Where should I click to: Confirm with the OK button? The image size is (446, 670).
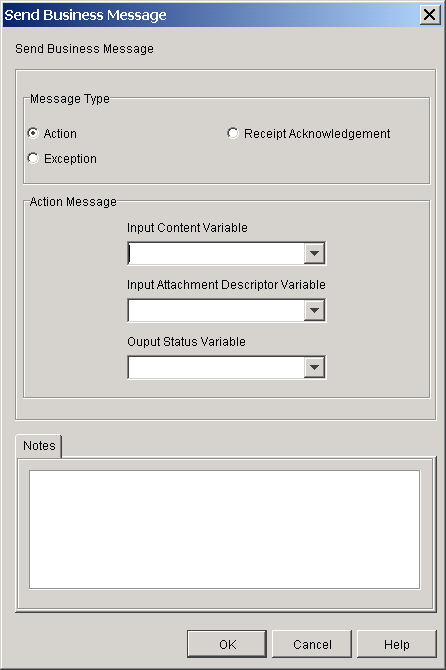click(227, 644)
